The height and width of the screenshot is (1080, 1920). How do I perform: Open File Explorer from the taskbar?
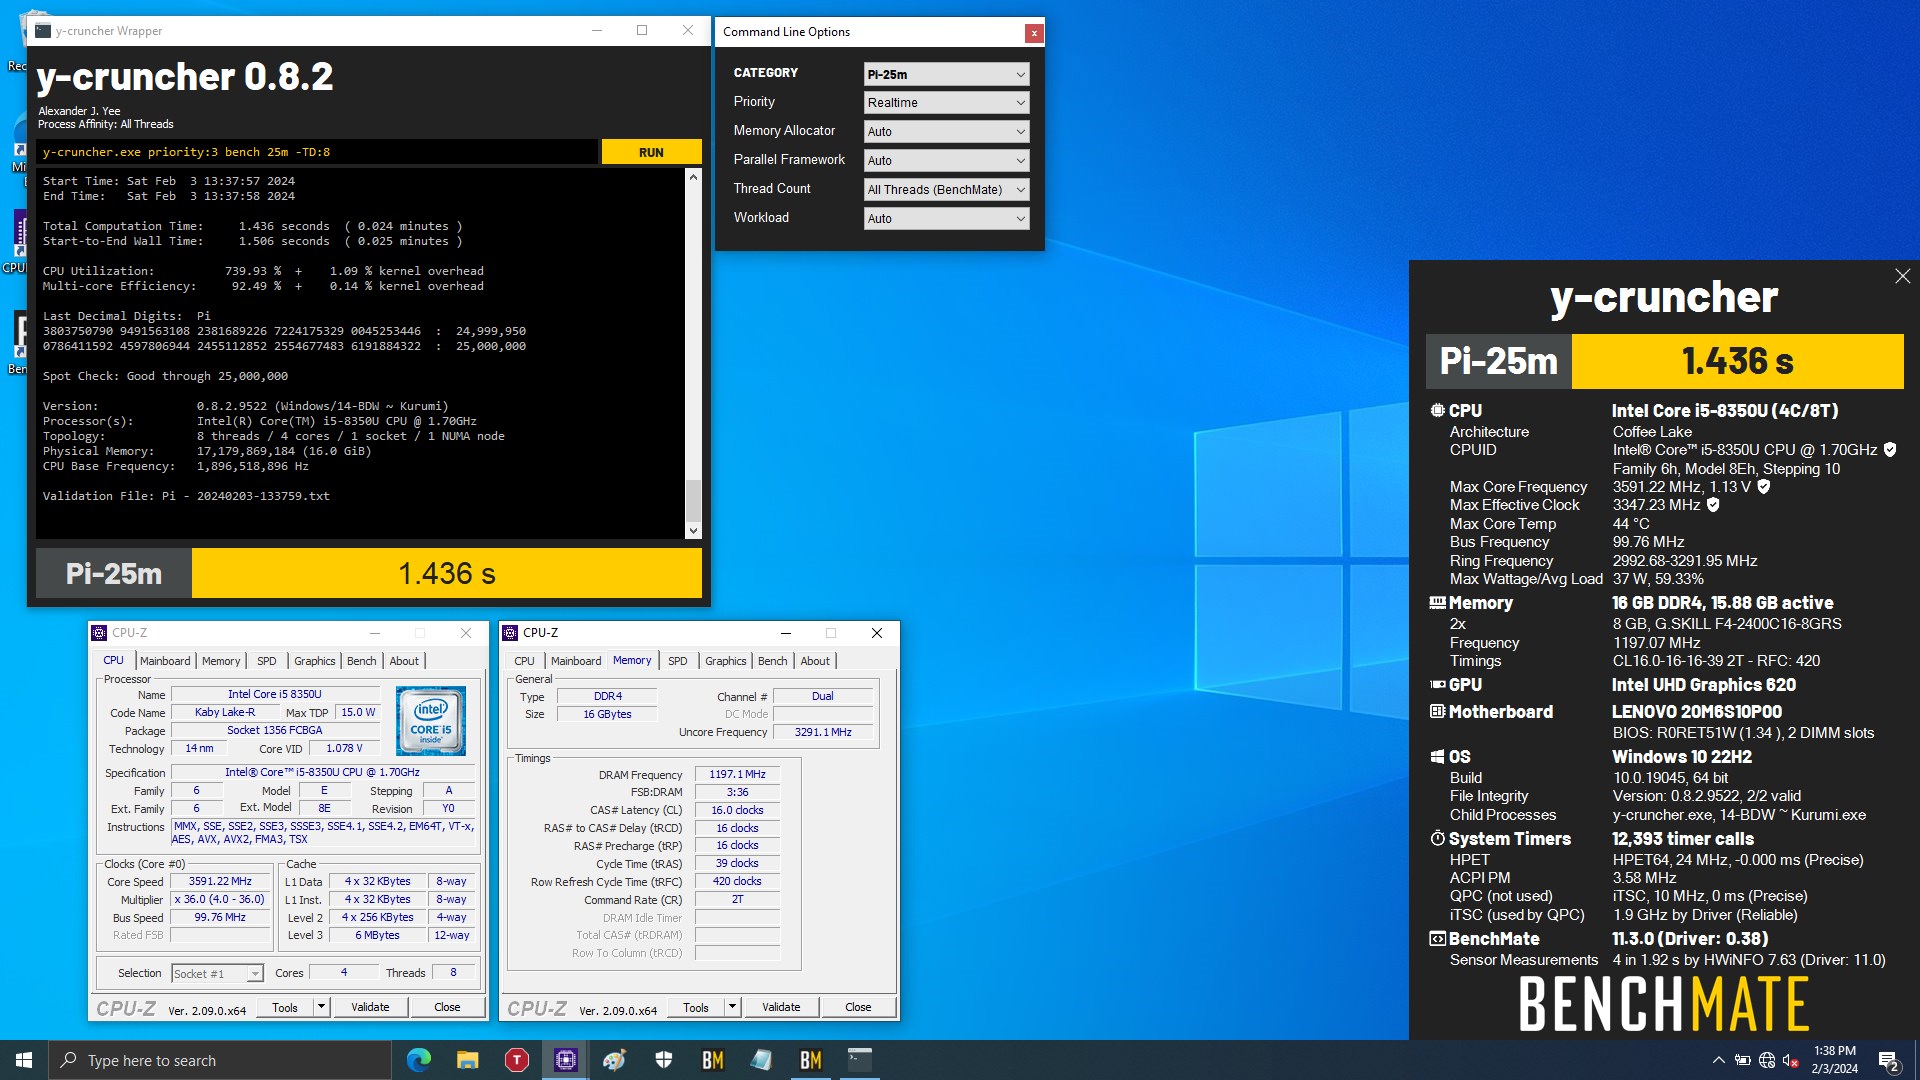click(x=467, y=1060)
